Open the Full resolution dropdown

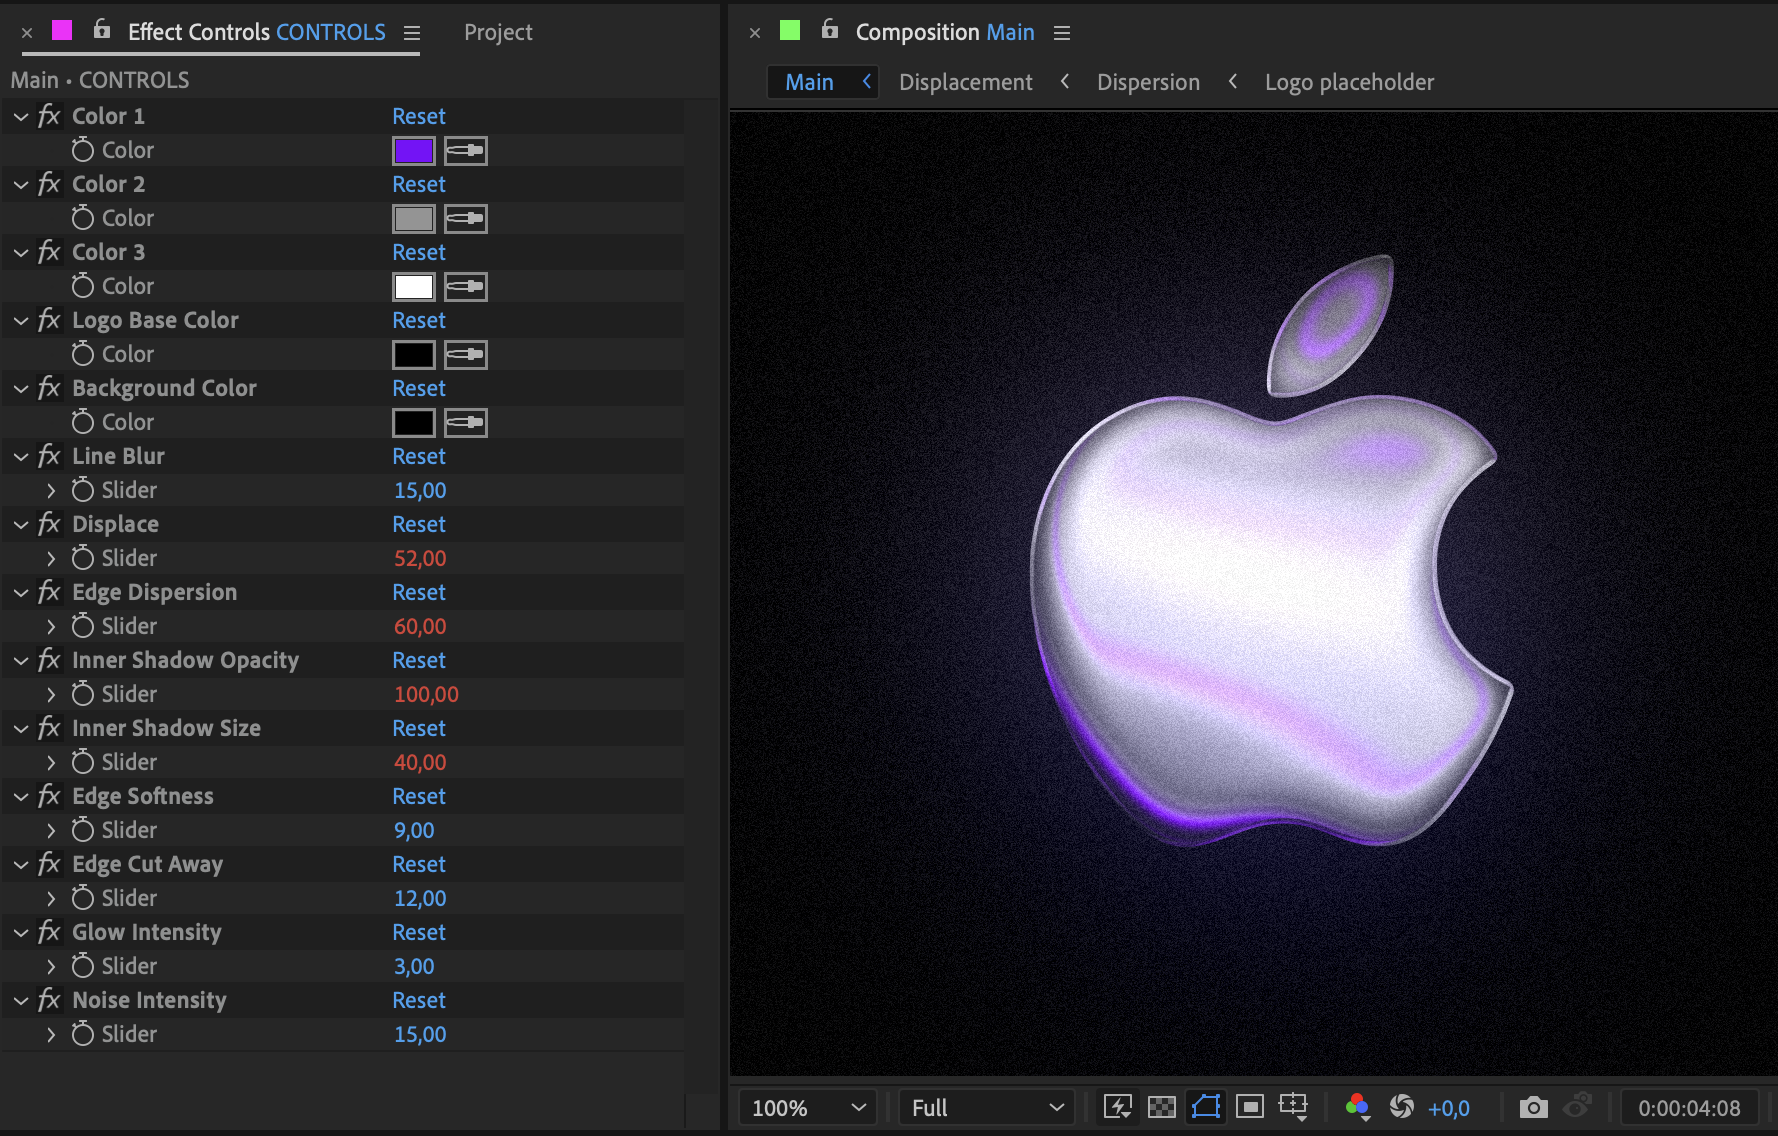coord(987,1108)
